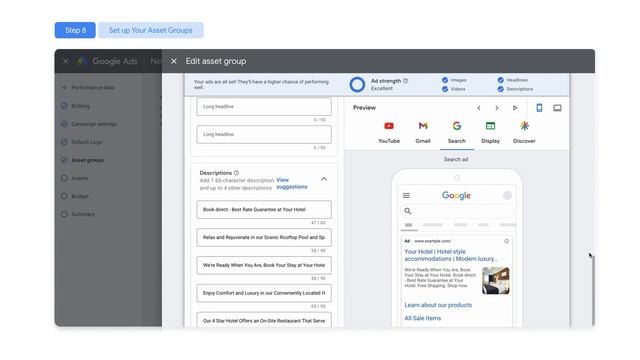Close the Edit asset group panel
The height and width of the screenshot is (360, 640).
173,61
